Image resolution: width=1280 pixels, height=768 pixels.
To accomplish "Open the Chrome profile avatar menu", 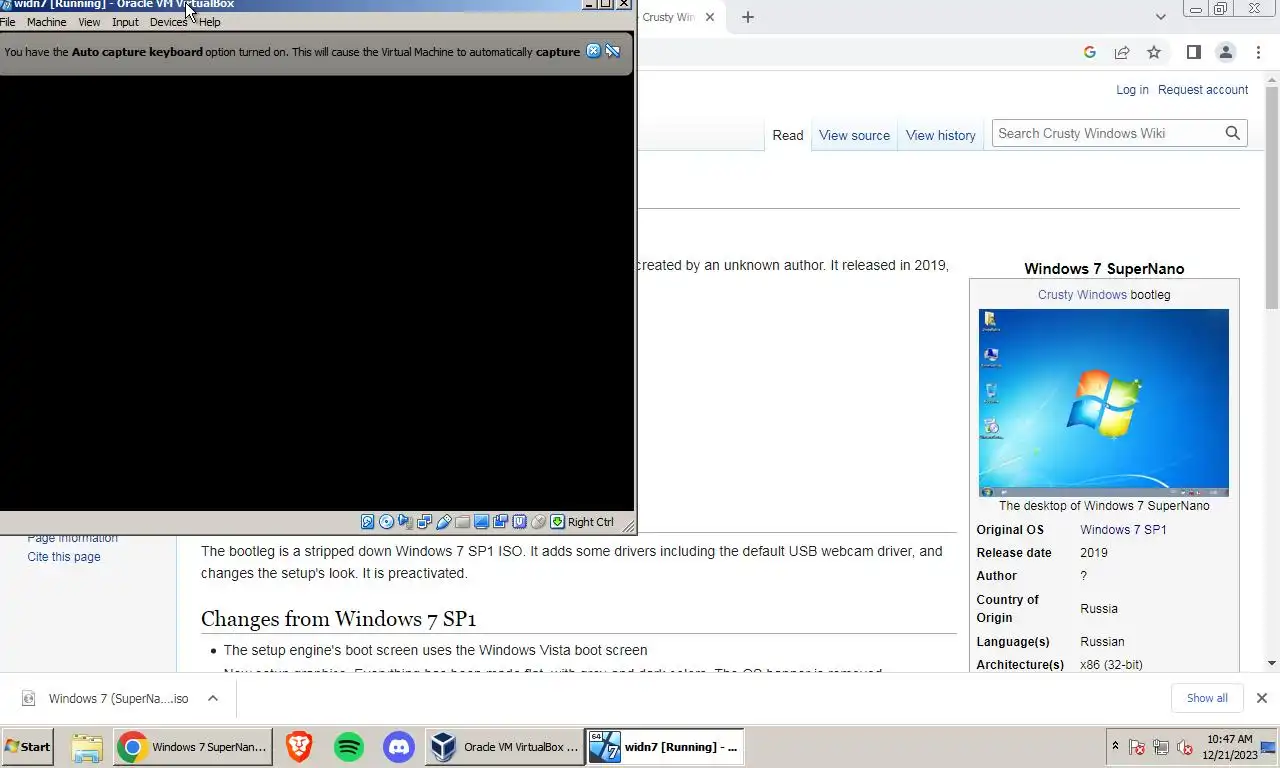I will (1225, 52).
